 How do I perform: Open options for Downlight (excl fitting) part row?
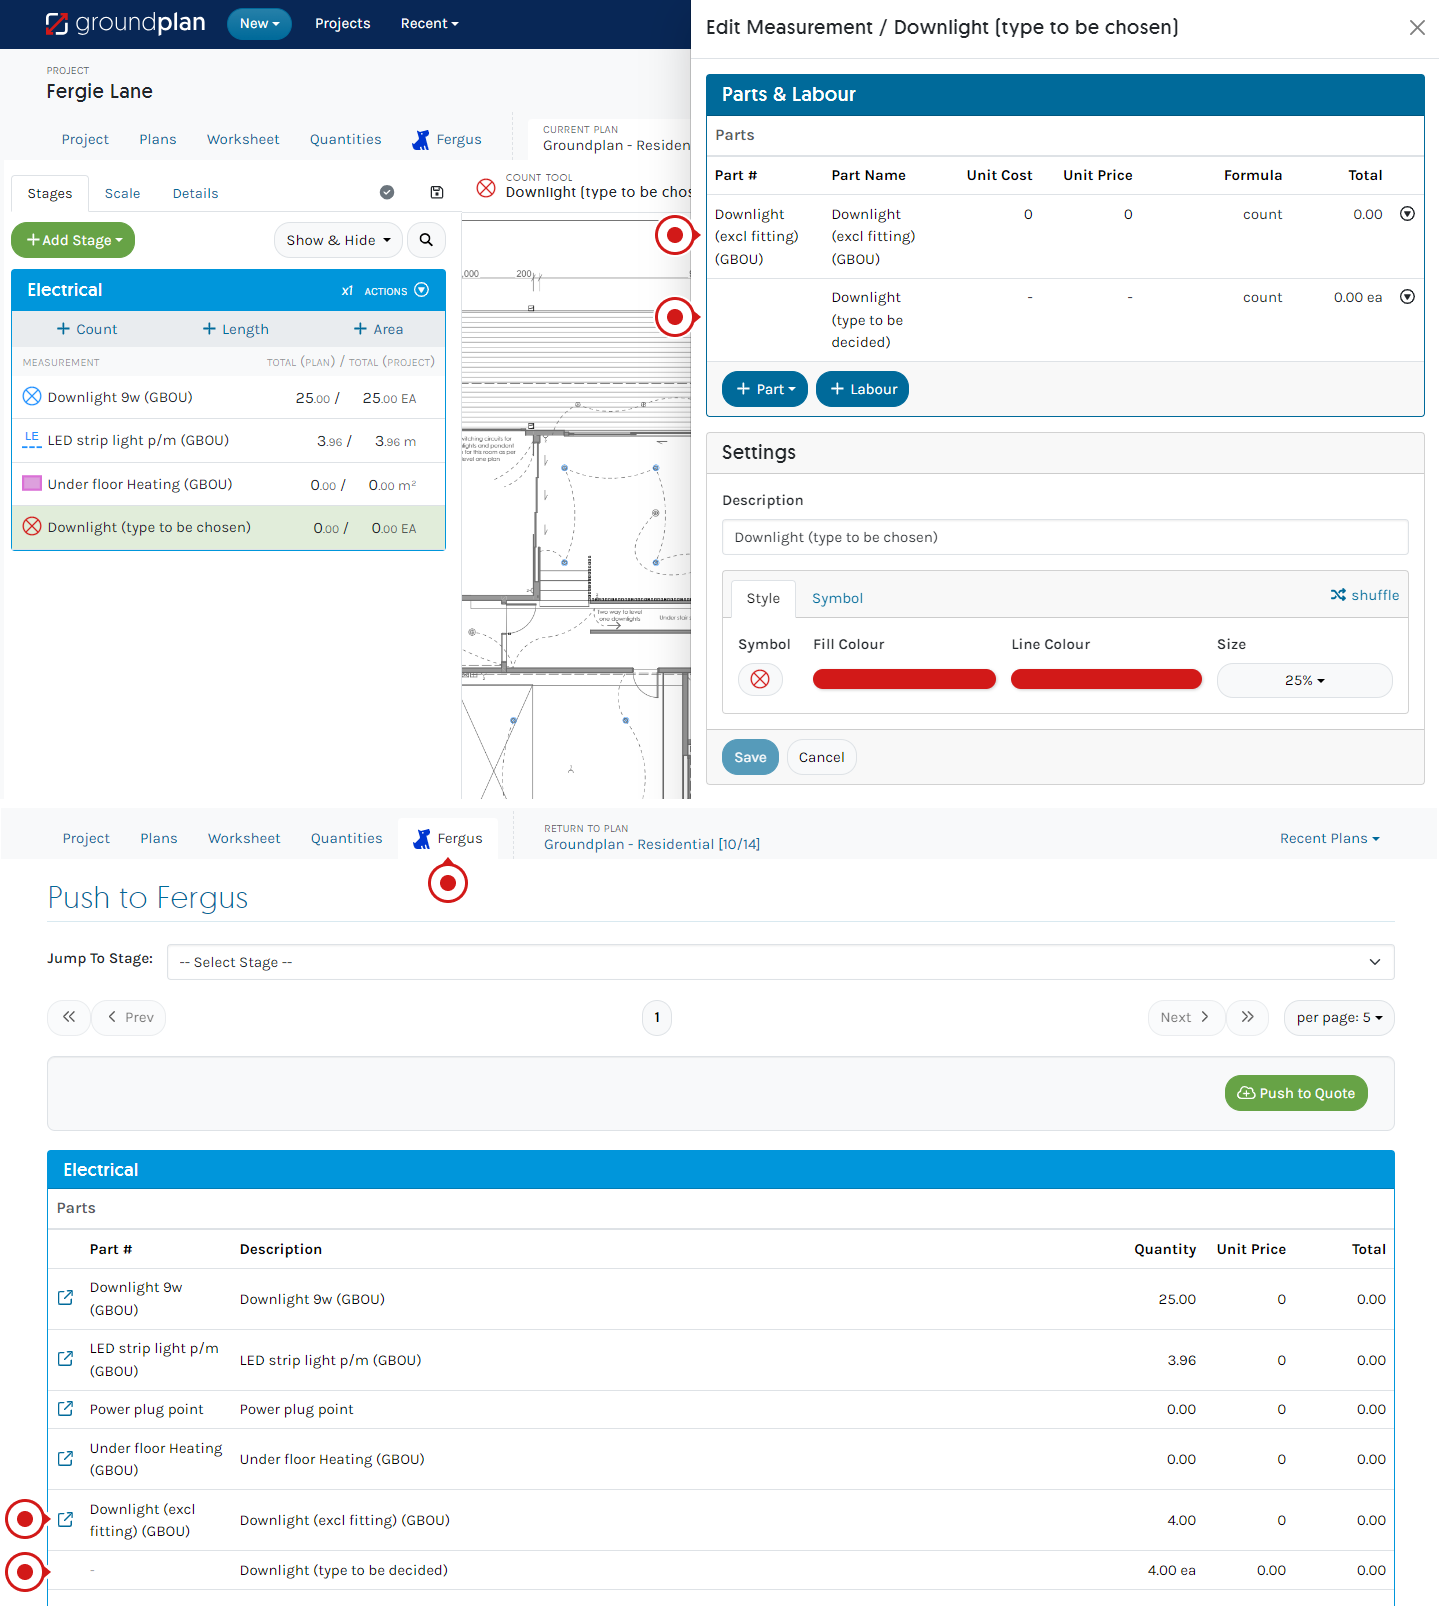click(x=1407, y=214)
